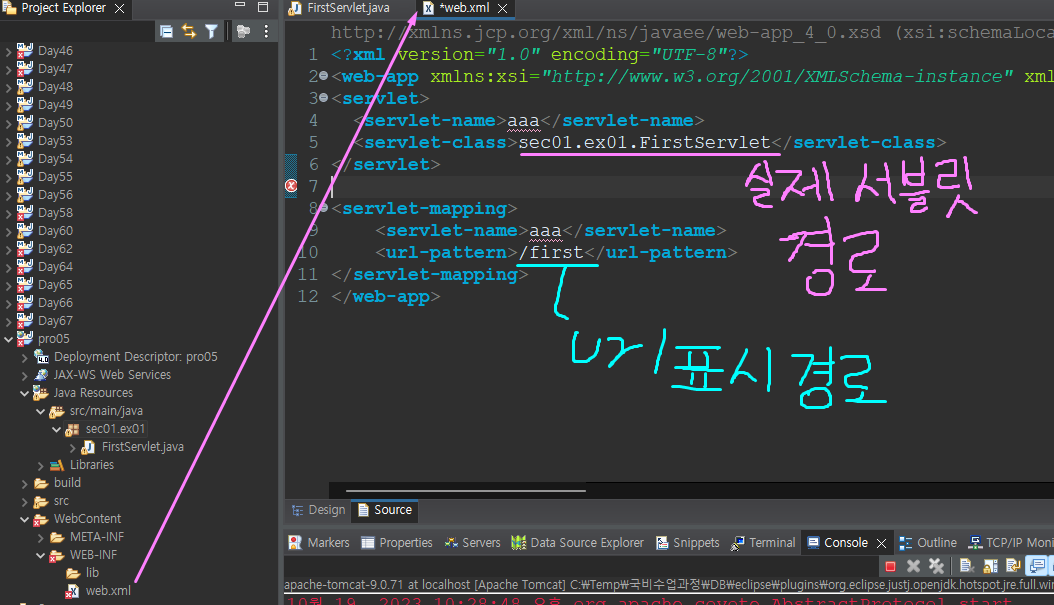Image resolution: width=1054 pixels, height=605 pixels.
Task: Maximize the Project Explorer panel
Action: point(263,7)
